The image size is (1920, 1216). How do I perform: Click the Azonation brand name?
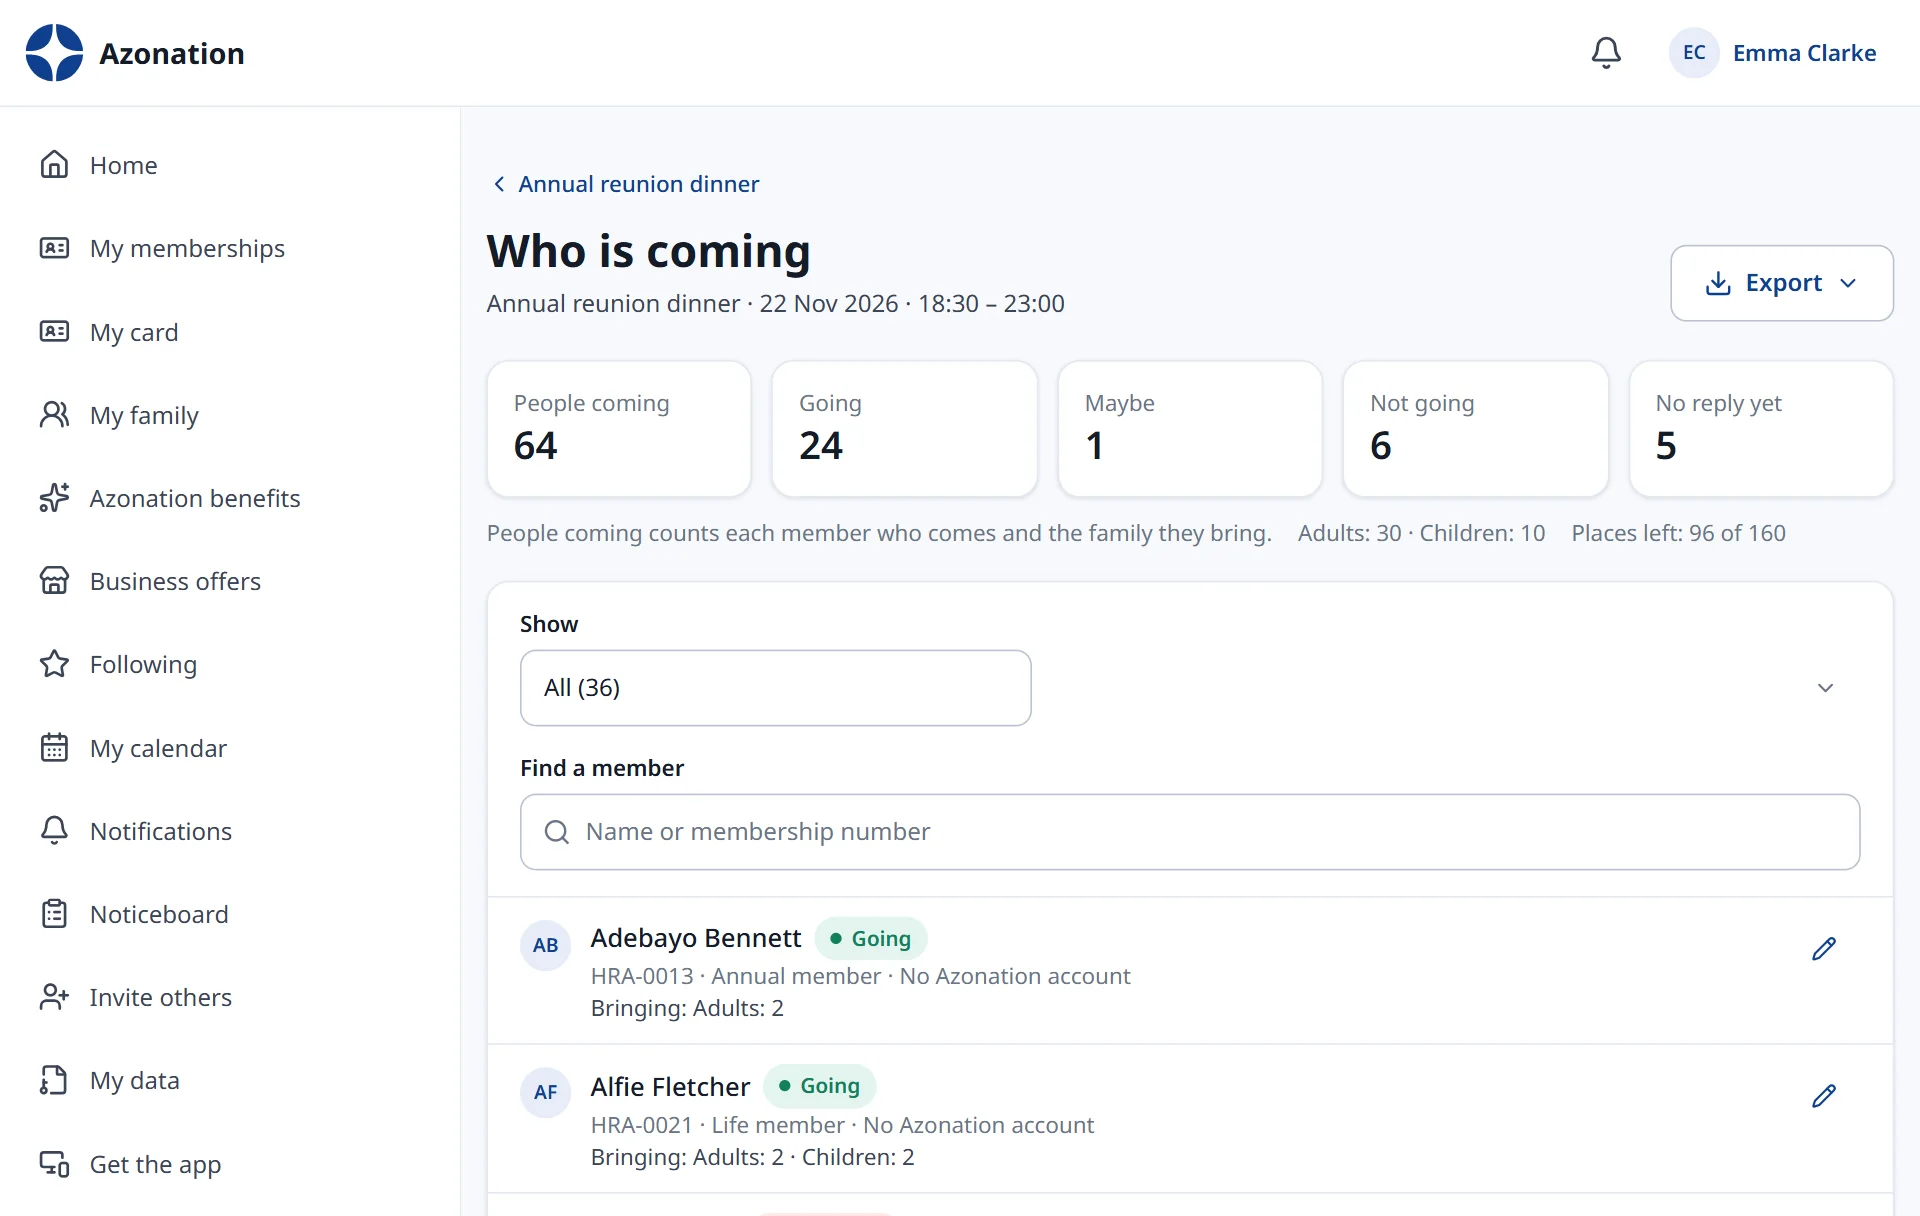coord(172,53)
